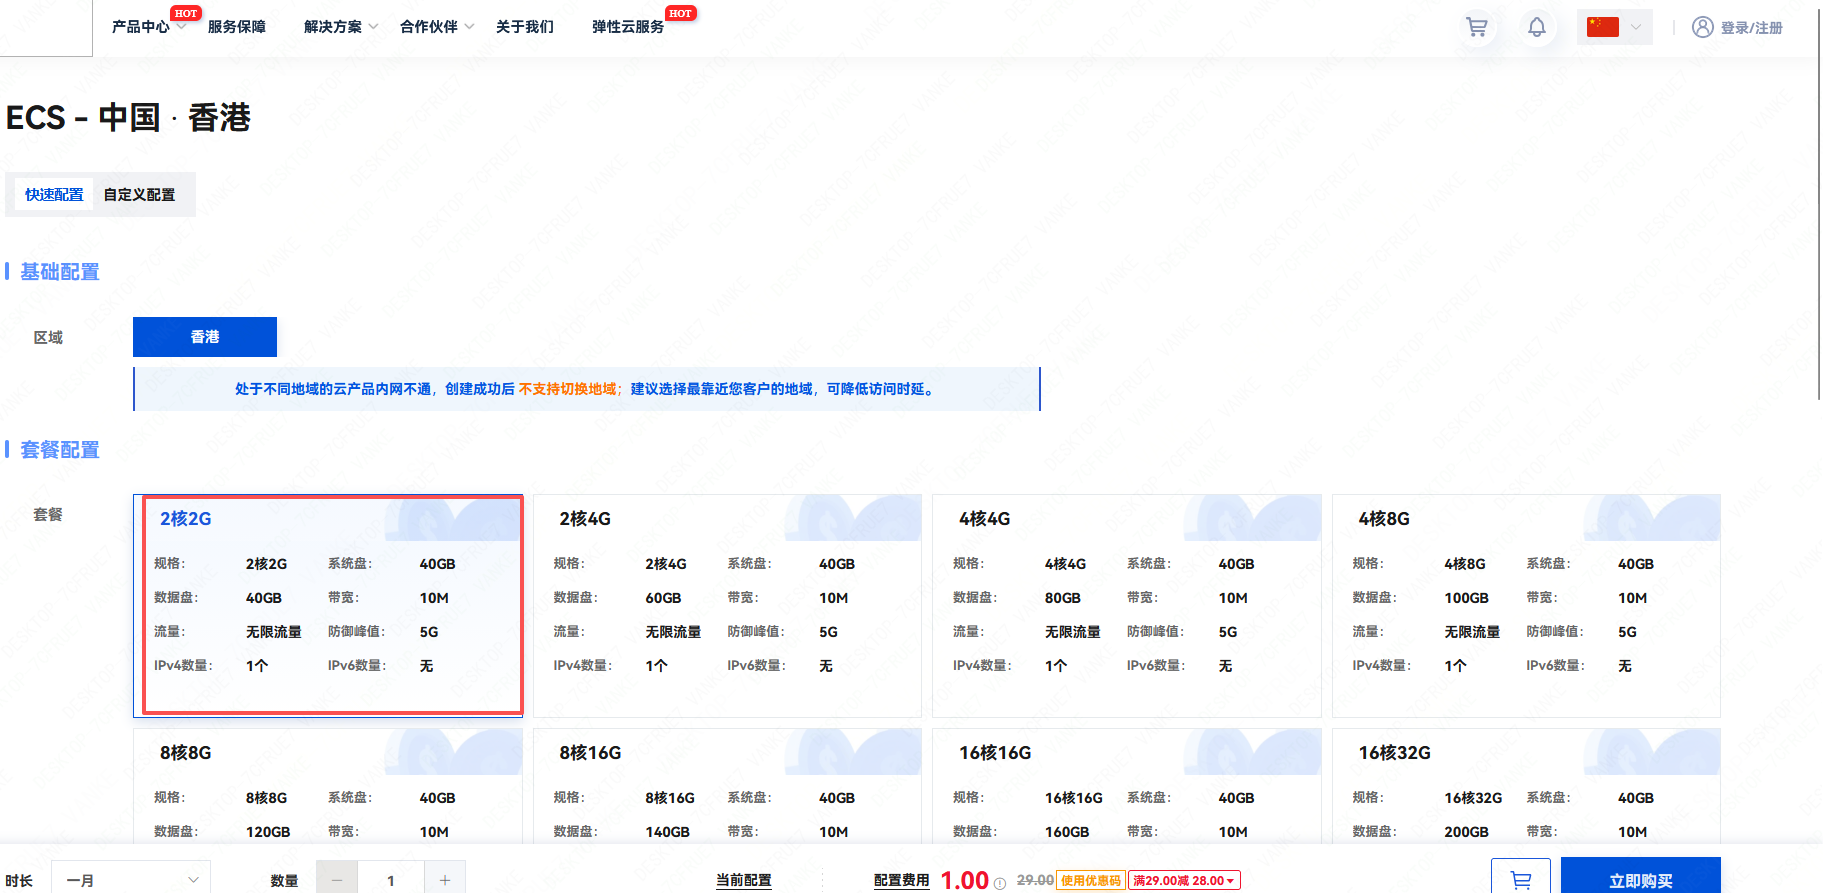Click the China flag icon
Viewport: 1823px width, 893px height.
click(x=1602, y=27)
